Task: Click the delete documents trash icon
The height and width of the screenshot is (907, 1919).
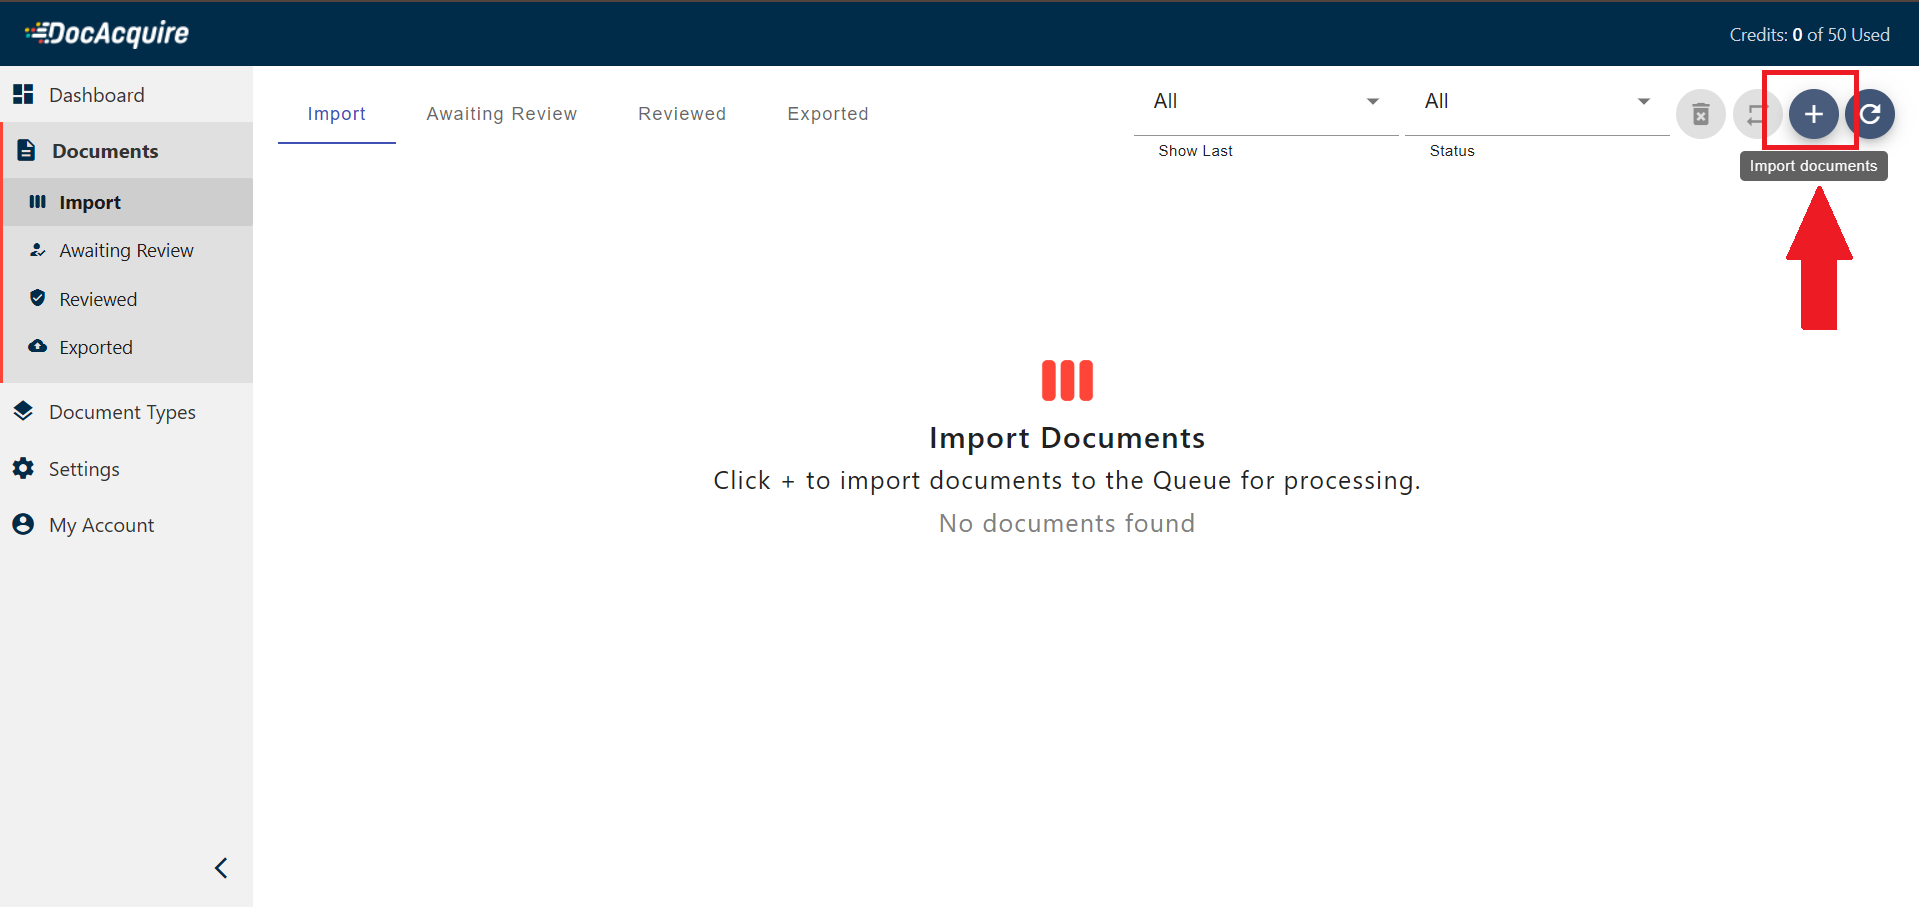Action: pyautogui.click(x=1700, y=113)
